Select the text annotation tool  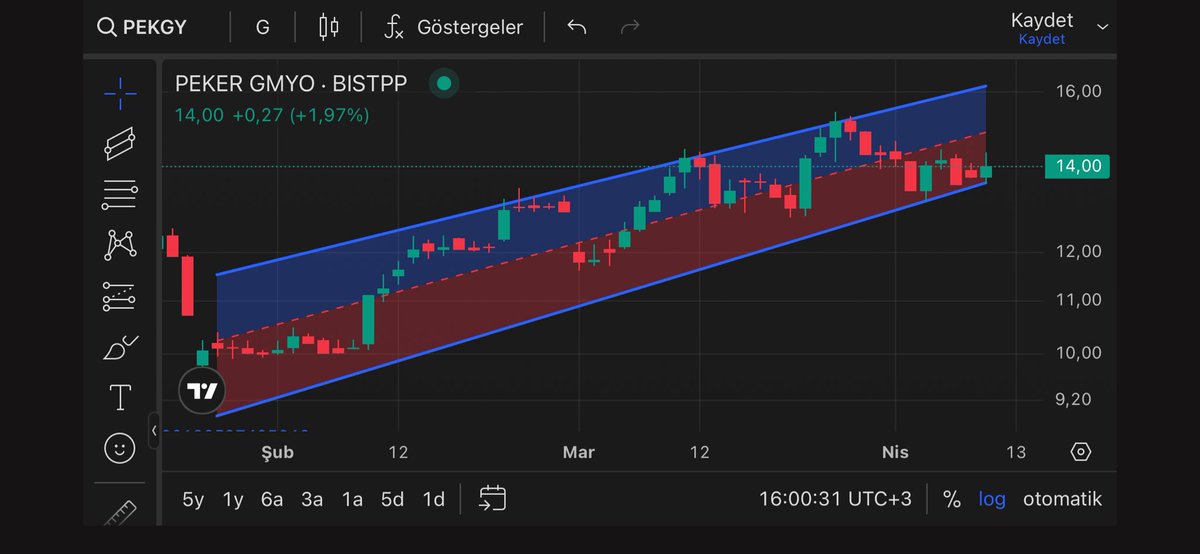click(120, 398)
